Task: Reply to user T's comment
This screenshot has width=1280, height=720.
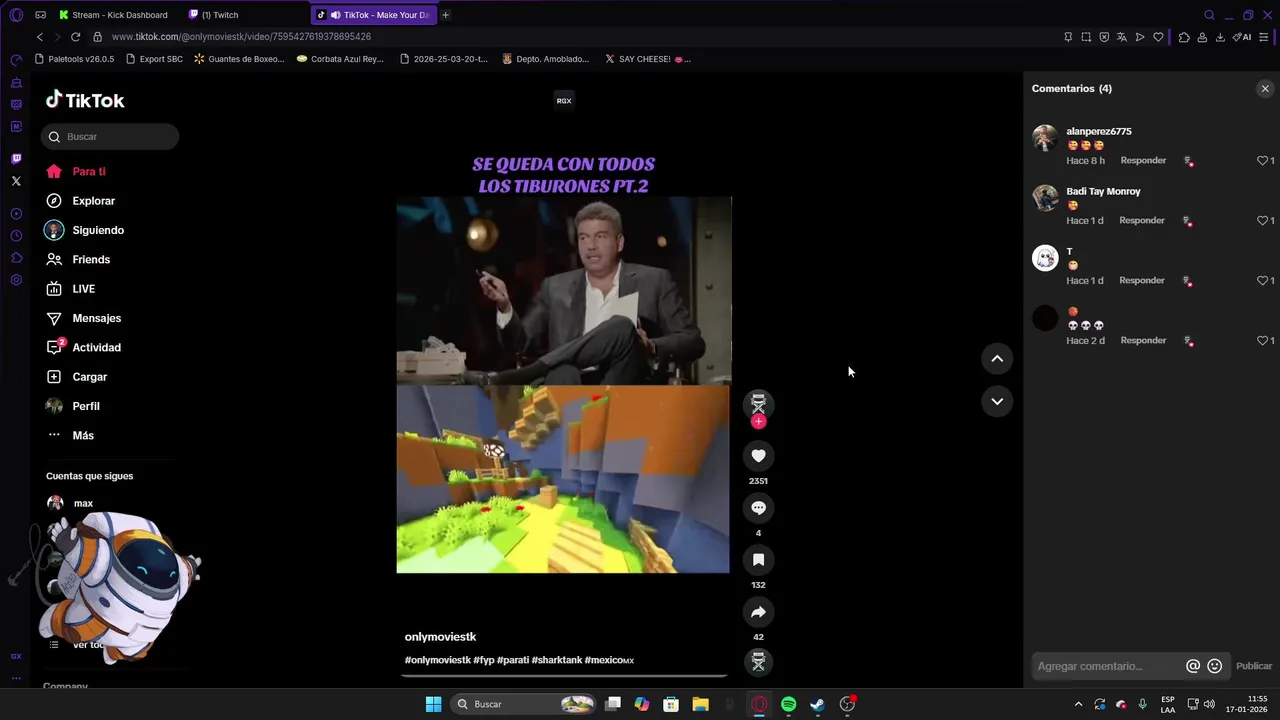Action: [x=1142, y=281]
